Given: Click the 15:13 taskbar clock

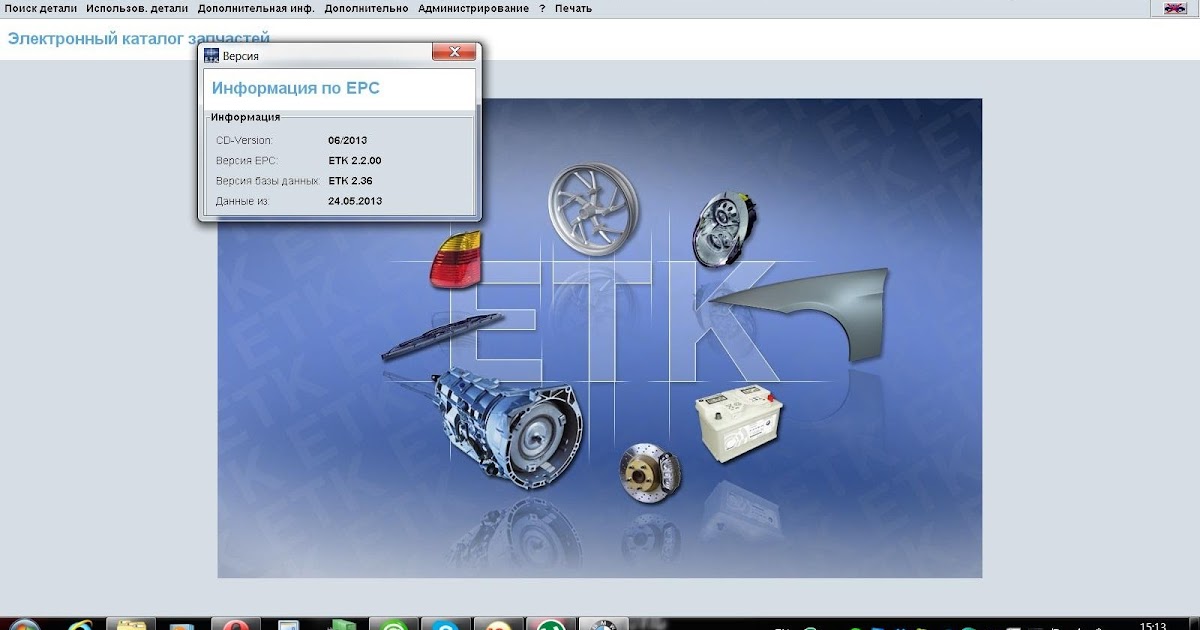Looking at the screenshot, I should coord(1151,625).
